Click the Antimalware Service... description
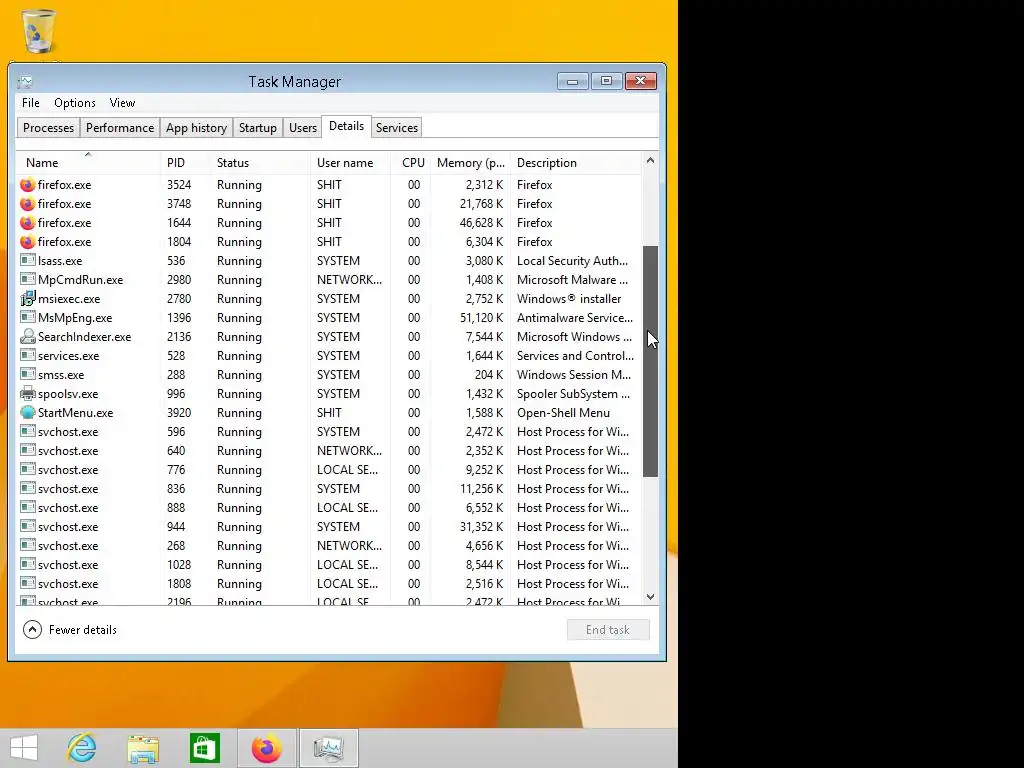Image resolution: width=1024 pixels, height=768 pixels. 575,317
